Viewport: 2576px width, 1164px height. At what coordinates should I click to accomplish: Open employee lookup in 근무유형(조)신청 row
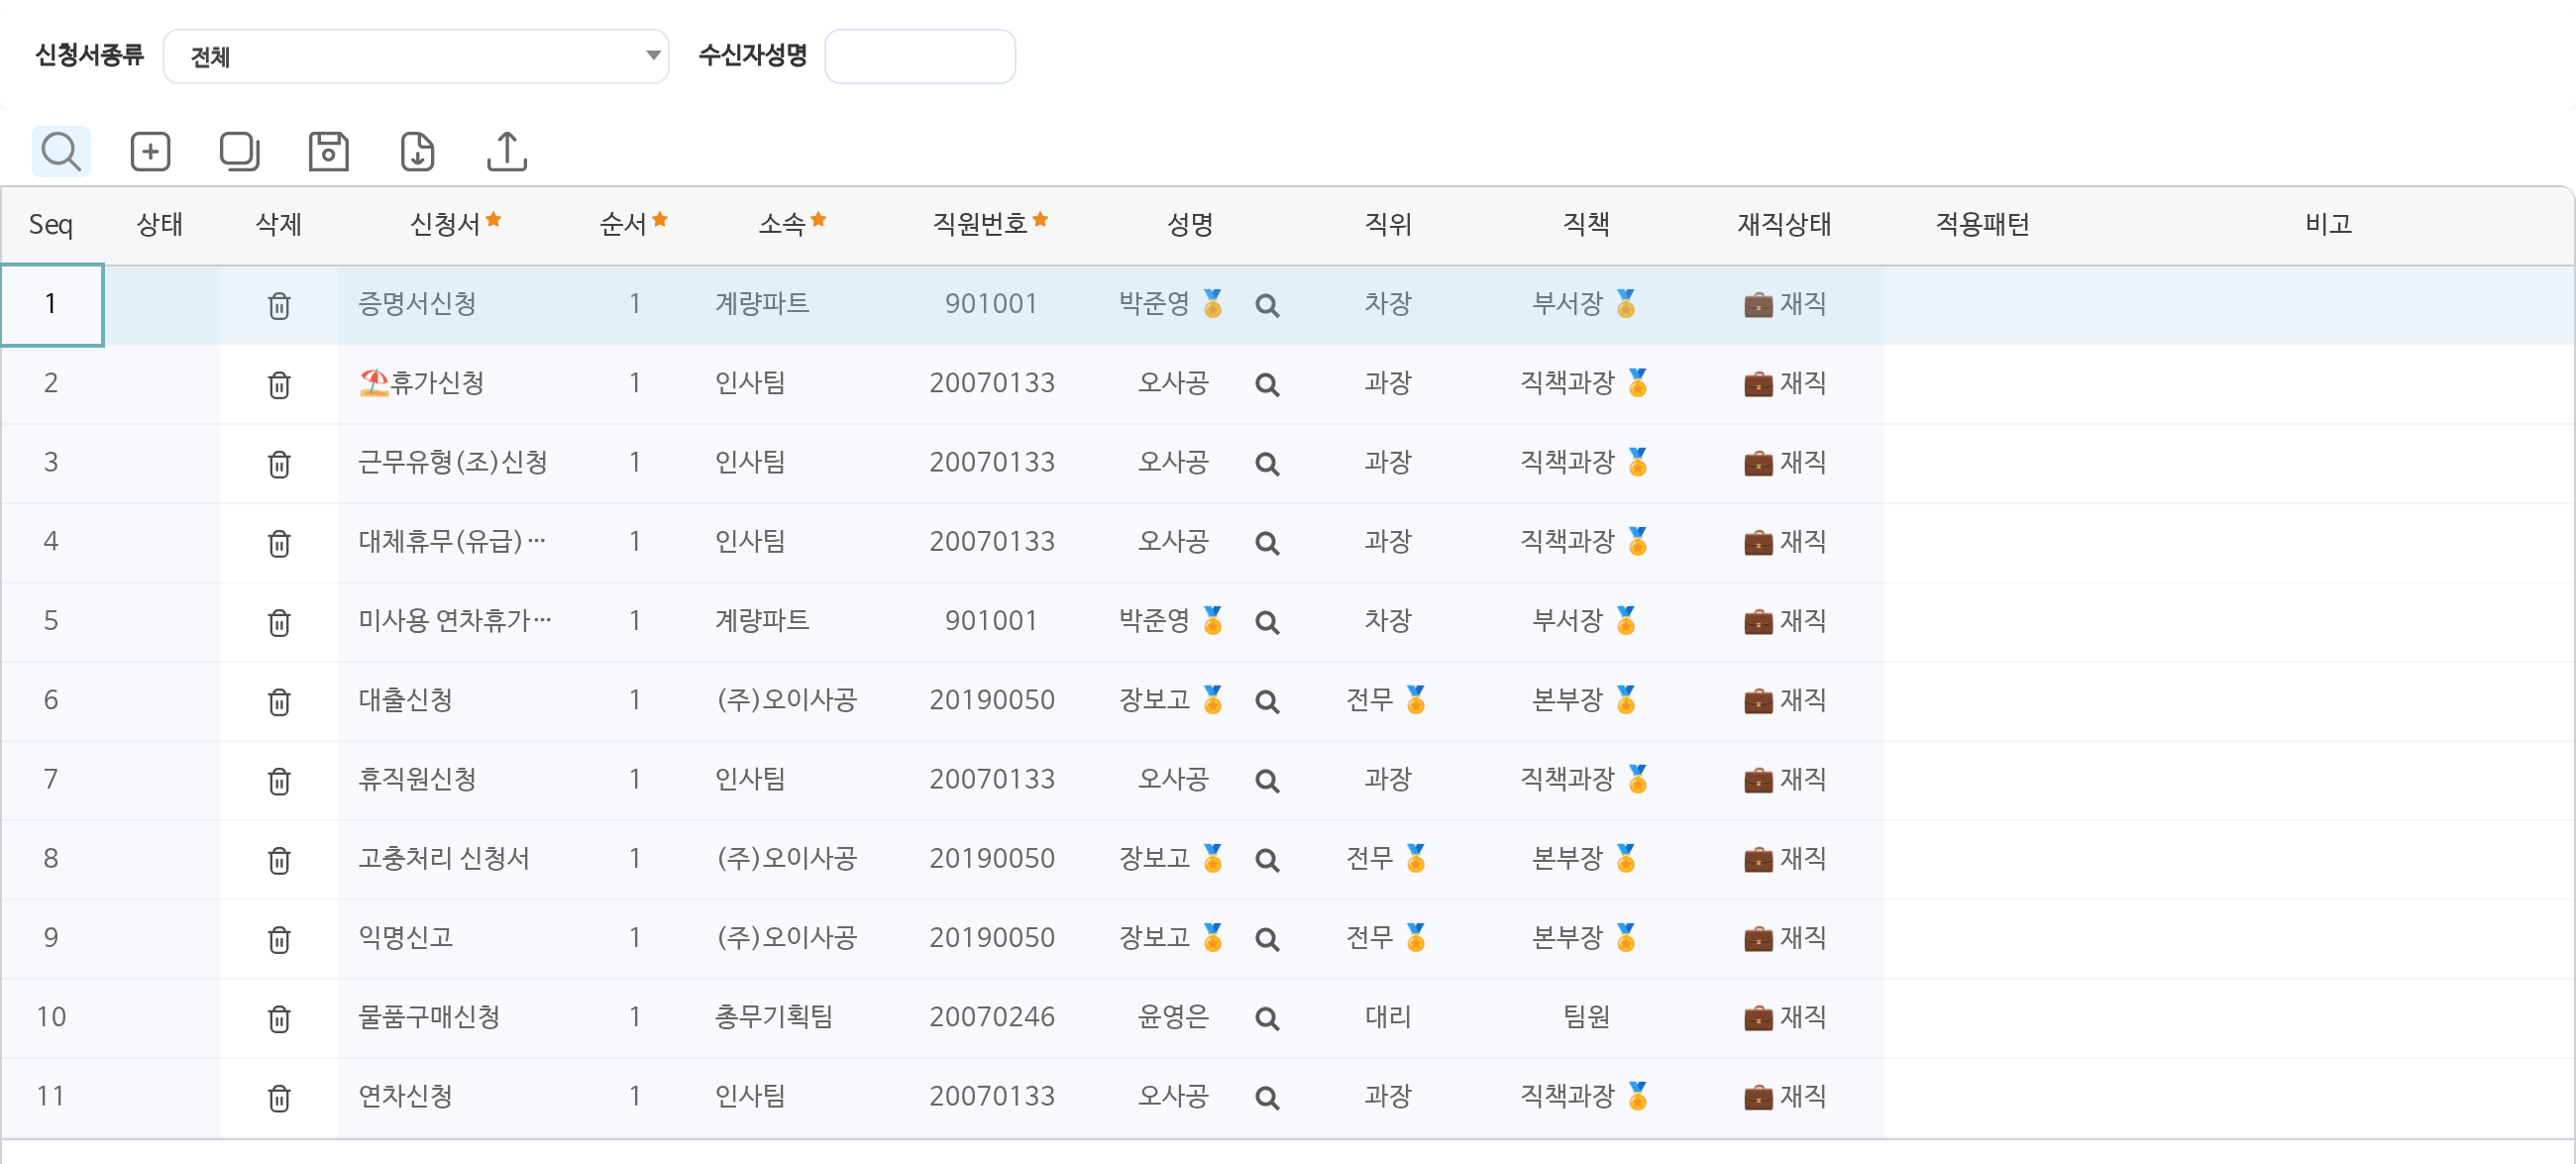[x=1267, y=464]
